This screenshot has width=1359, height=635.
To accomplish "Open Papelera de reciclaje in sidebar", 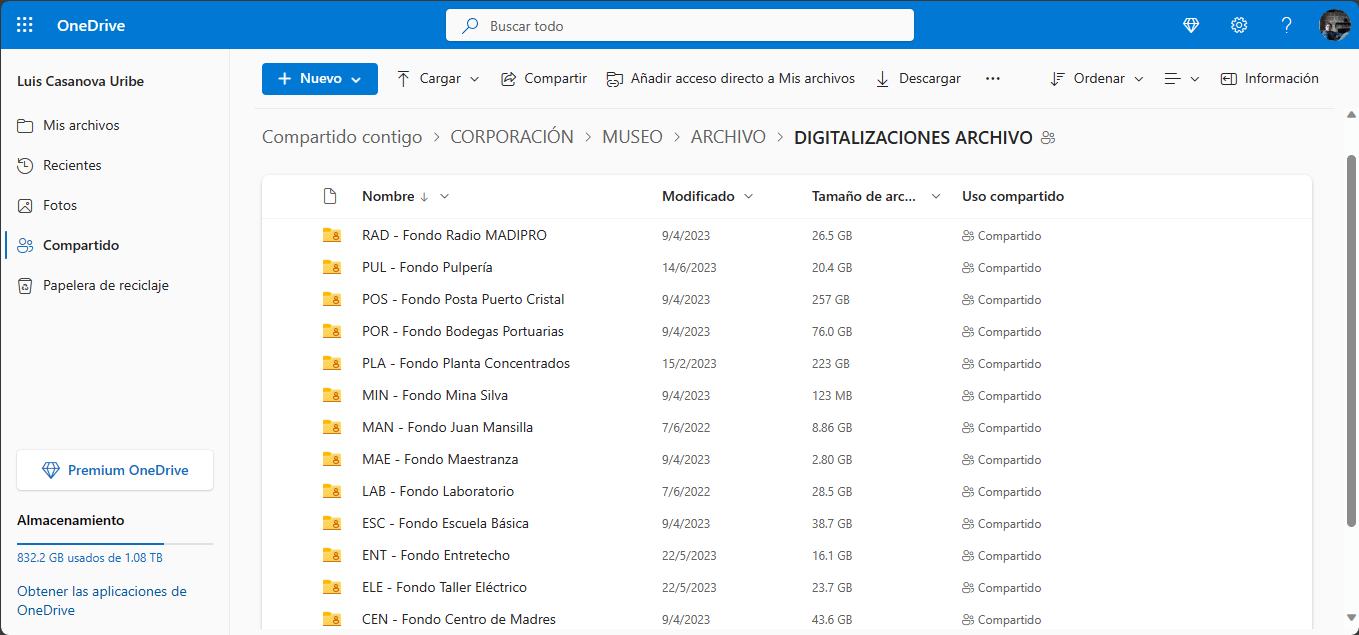I will (x=105, y=286).
